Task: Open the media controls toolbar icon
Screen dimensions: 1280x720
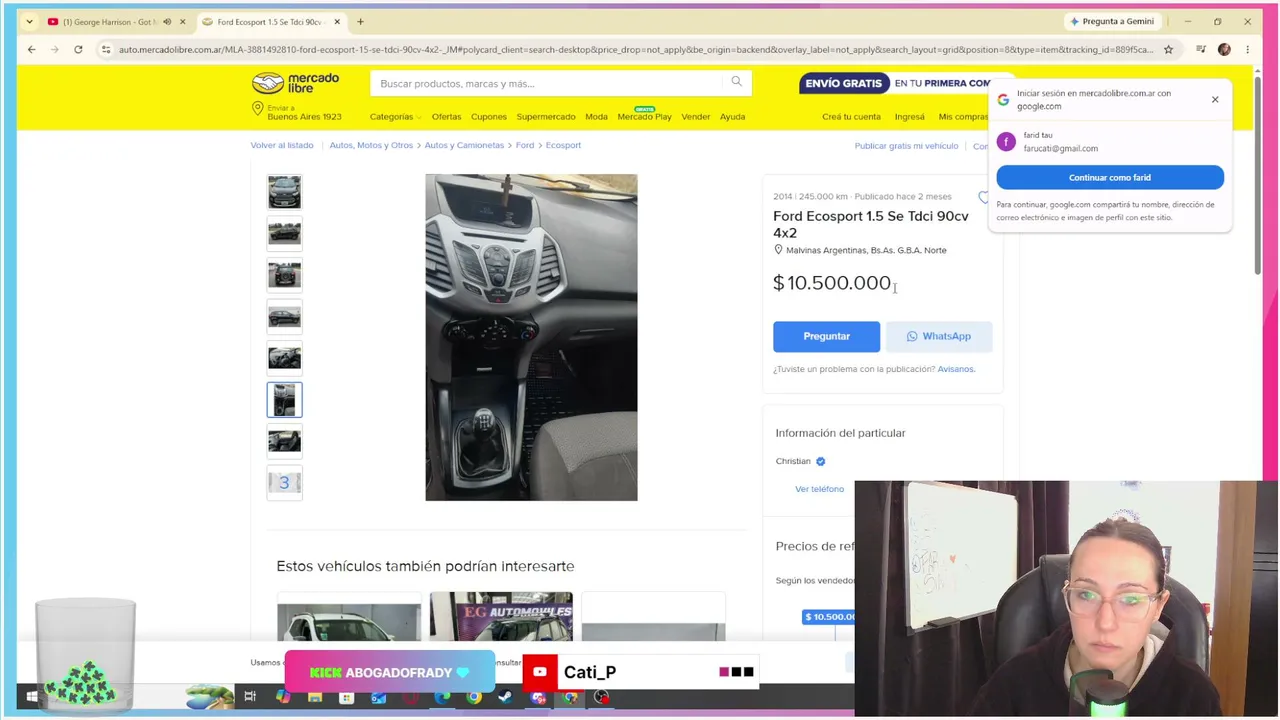Action: 1201,49
